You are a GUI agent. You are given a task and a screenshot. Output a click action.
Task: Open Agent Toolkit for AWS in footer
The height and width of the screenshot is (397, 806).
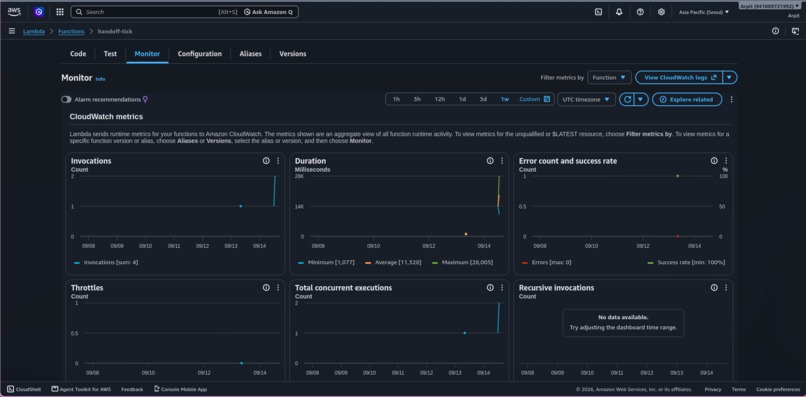coord(81,389)
